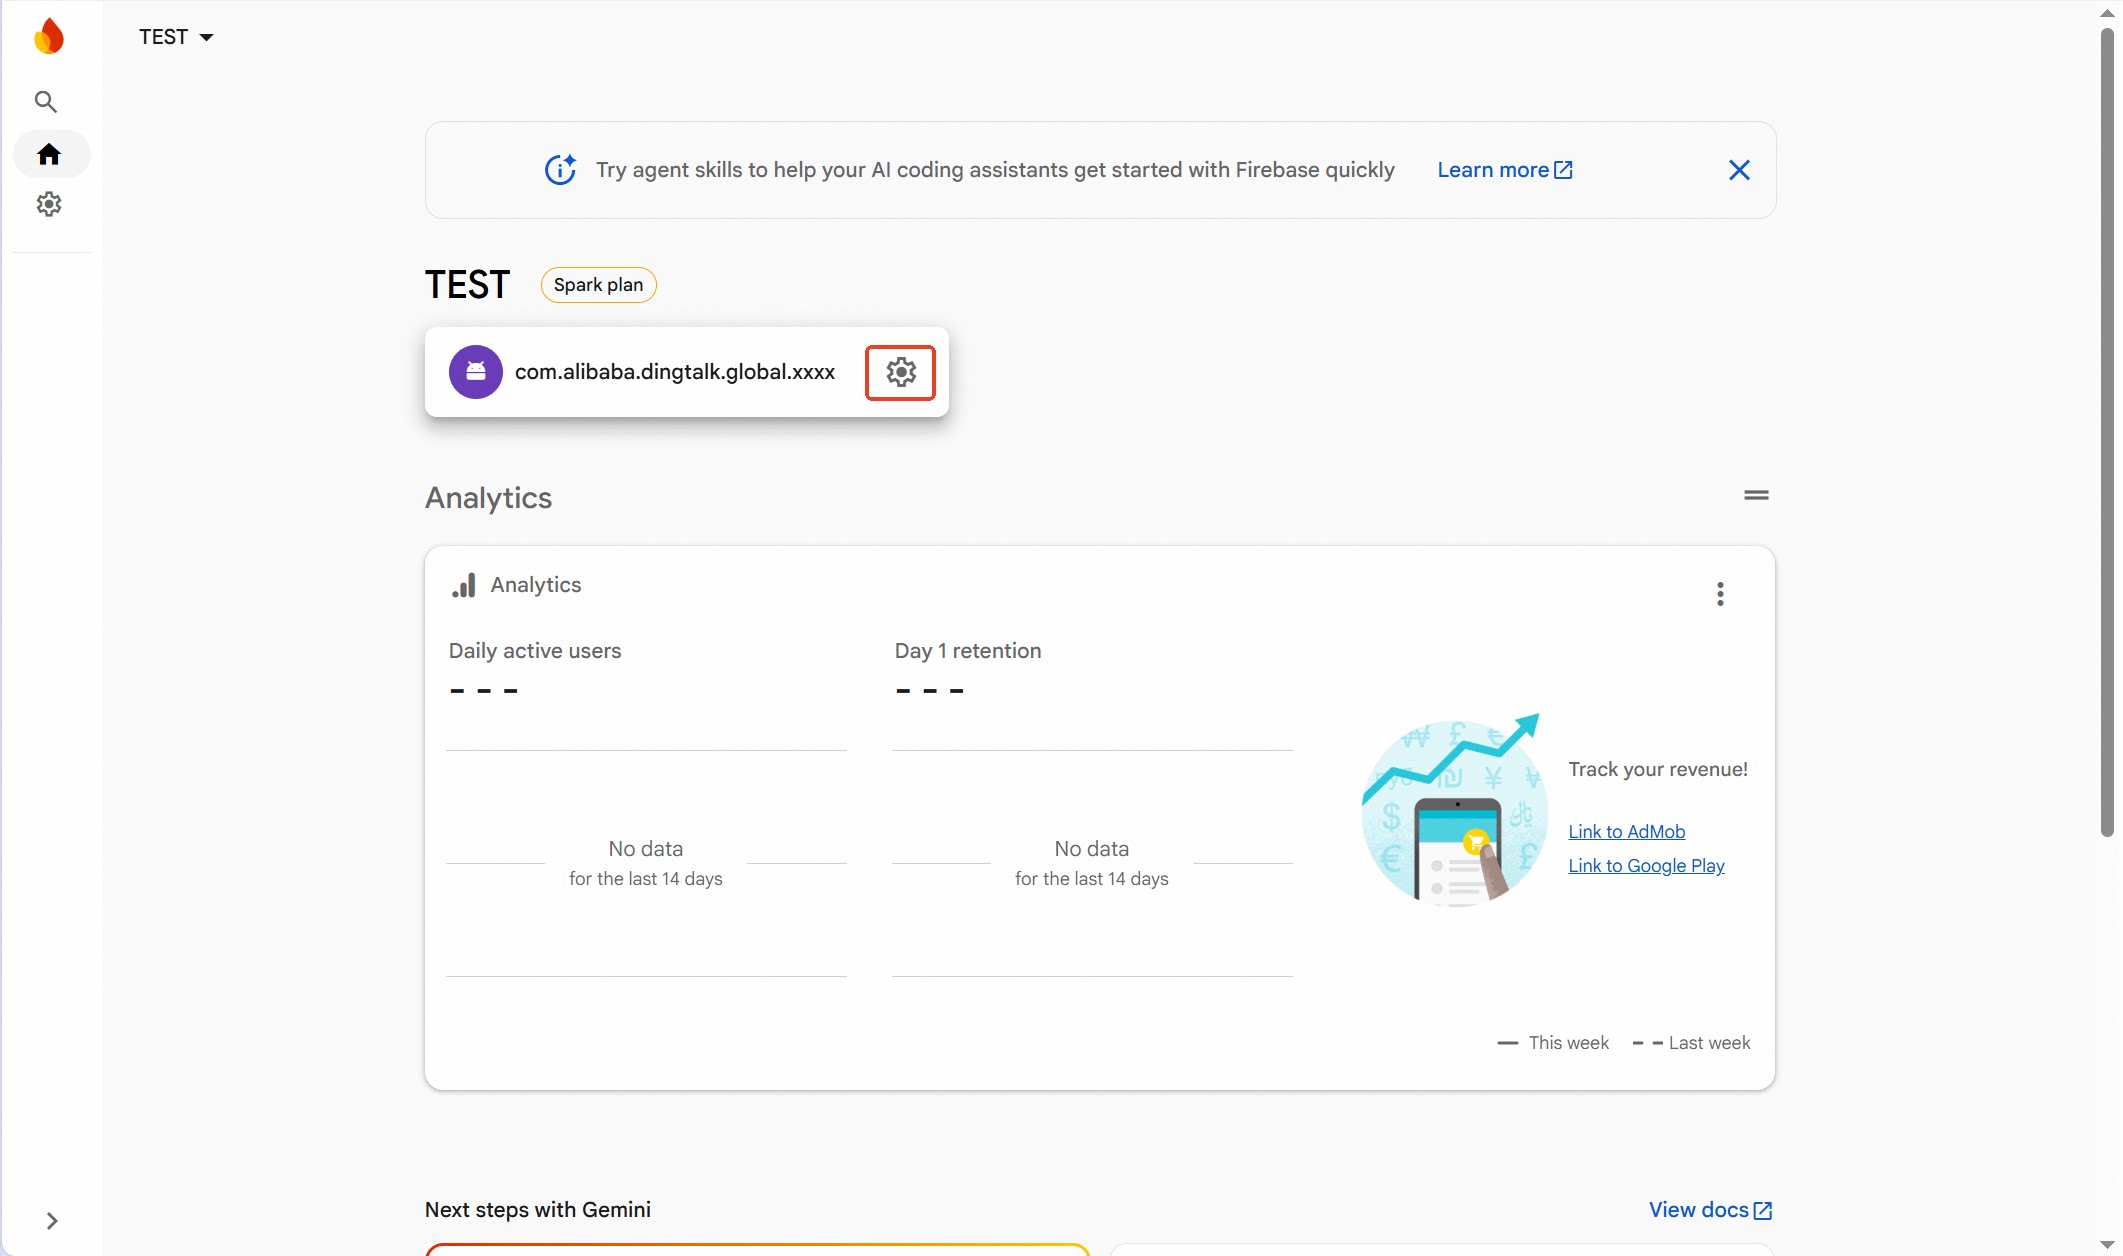Click This week legend entry
2123x1256 pixels.
1553,1043
